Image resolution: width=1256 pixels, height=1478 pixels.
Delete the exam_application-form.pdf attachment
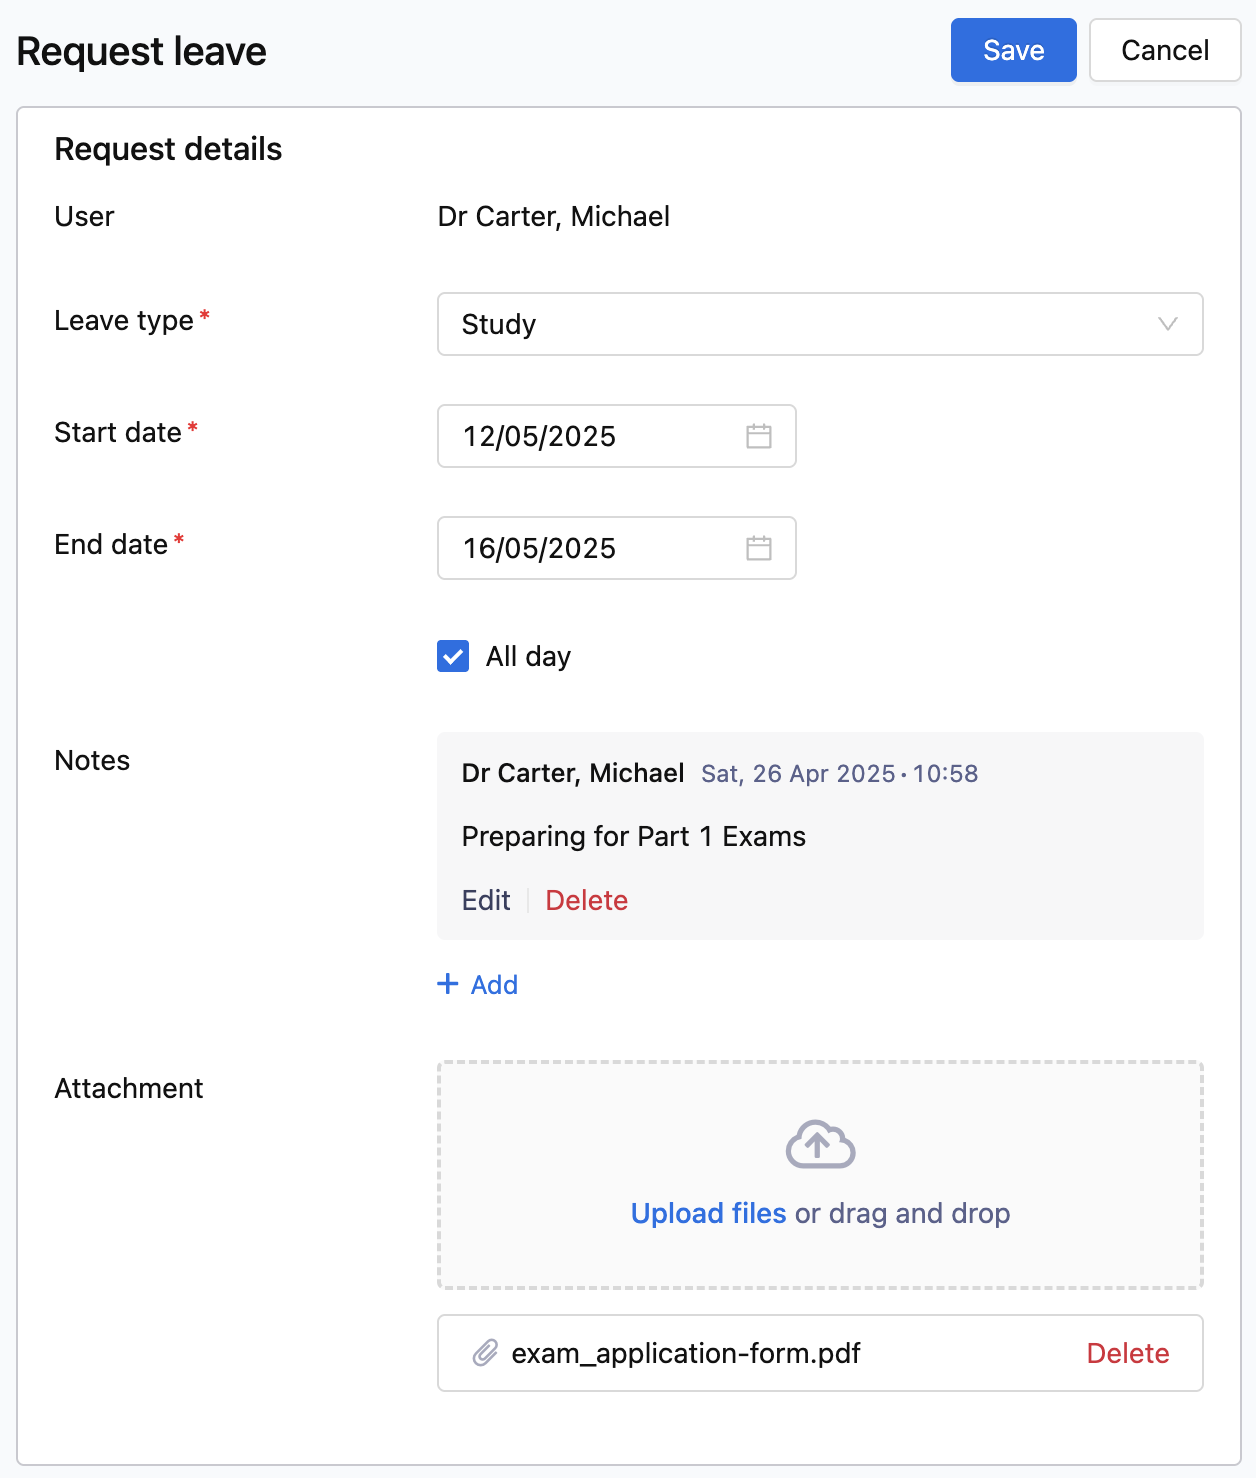1128,1353
